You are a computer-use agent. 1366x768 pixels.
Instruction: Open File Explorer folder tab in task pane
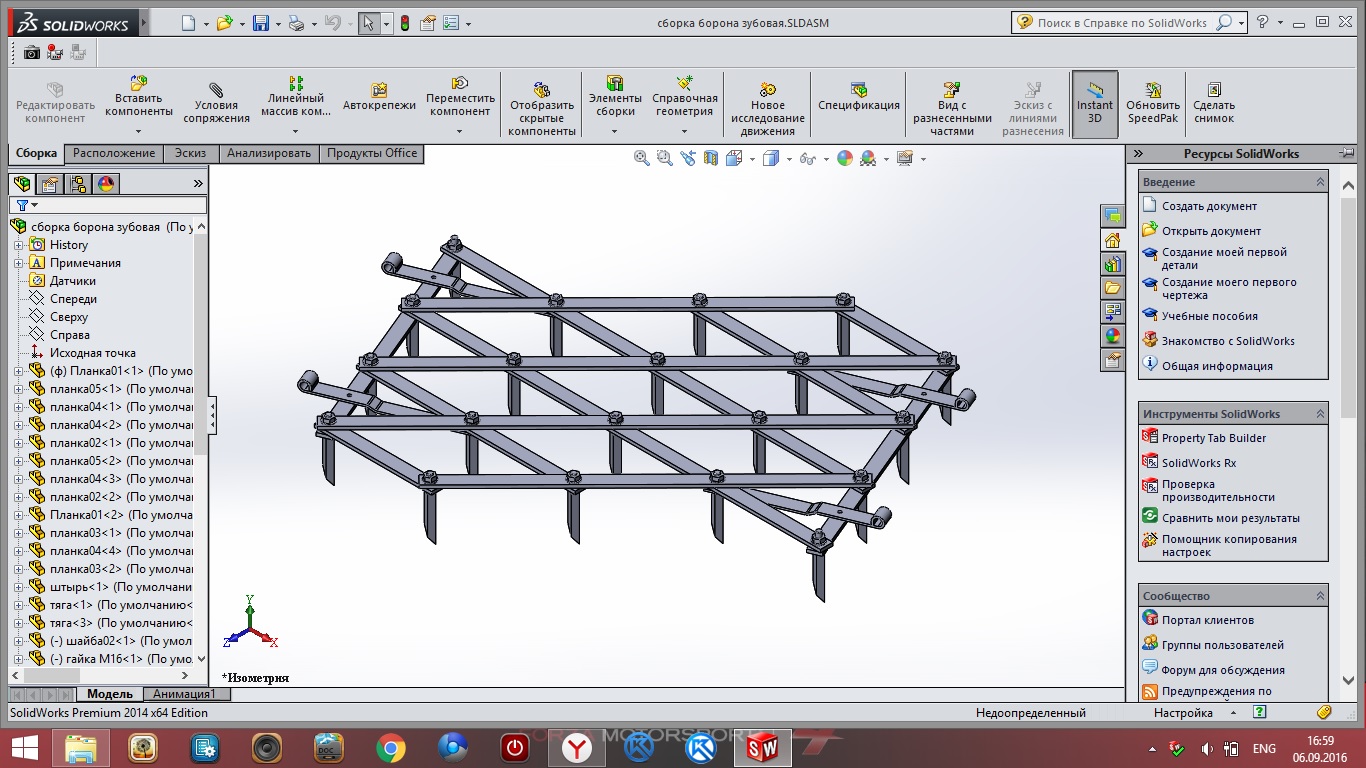coord(1112,288)
